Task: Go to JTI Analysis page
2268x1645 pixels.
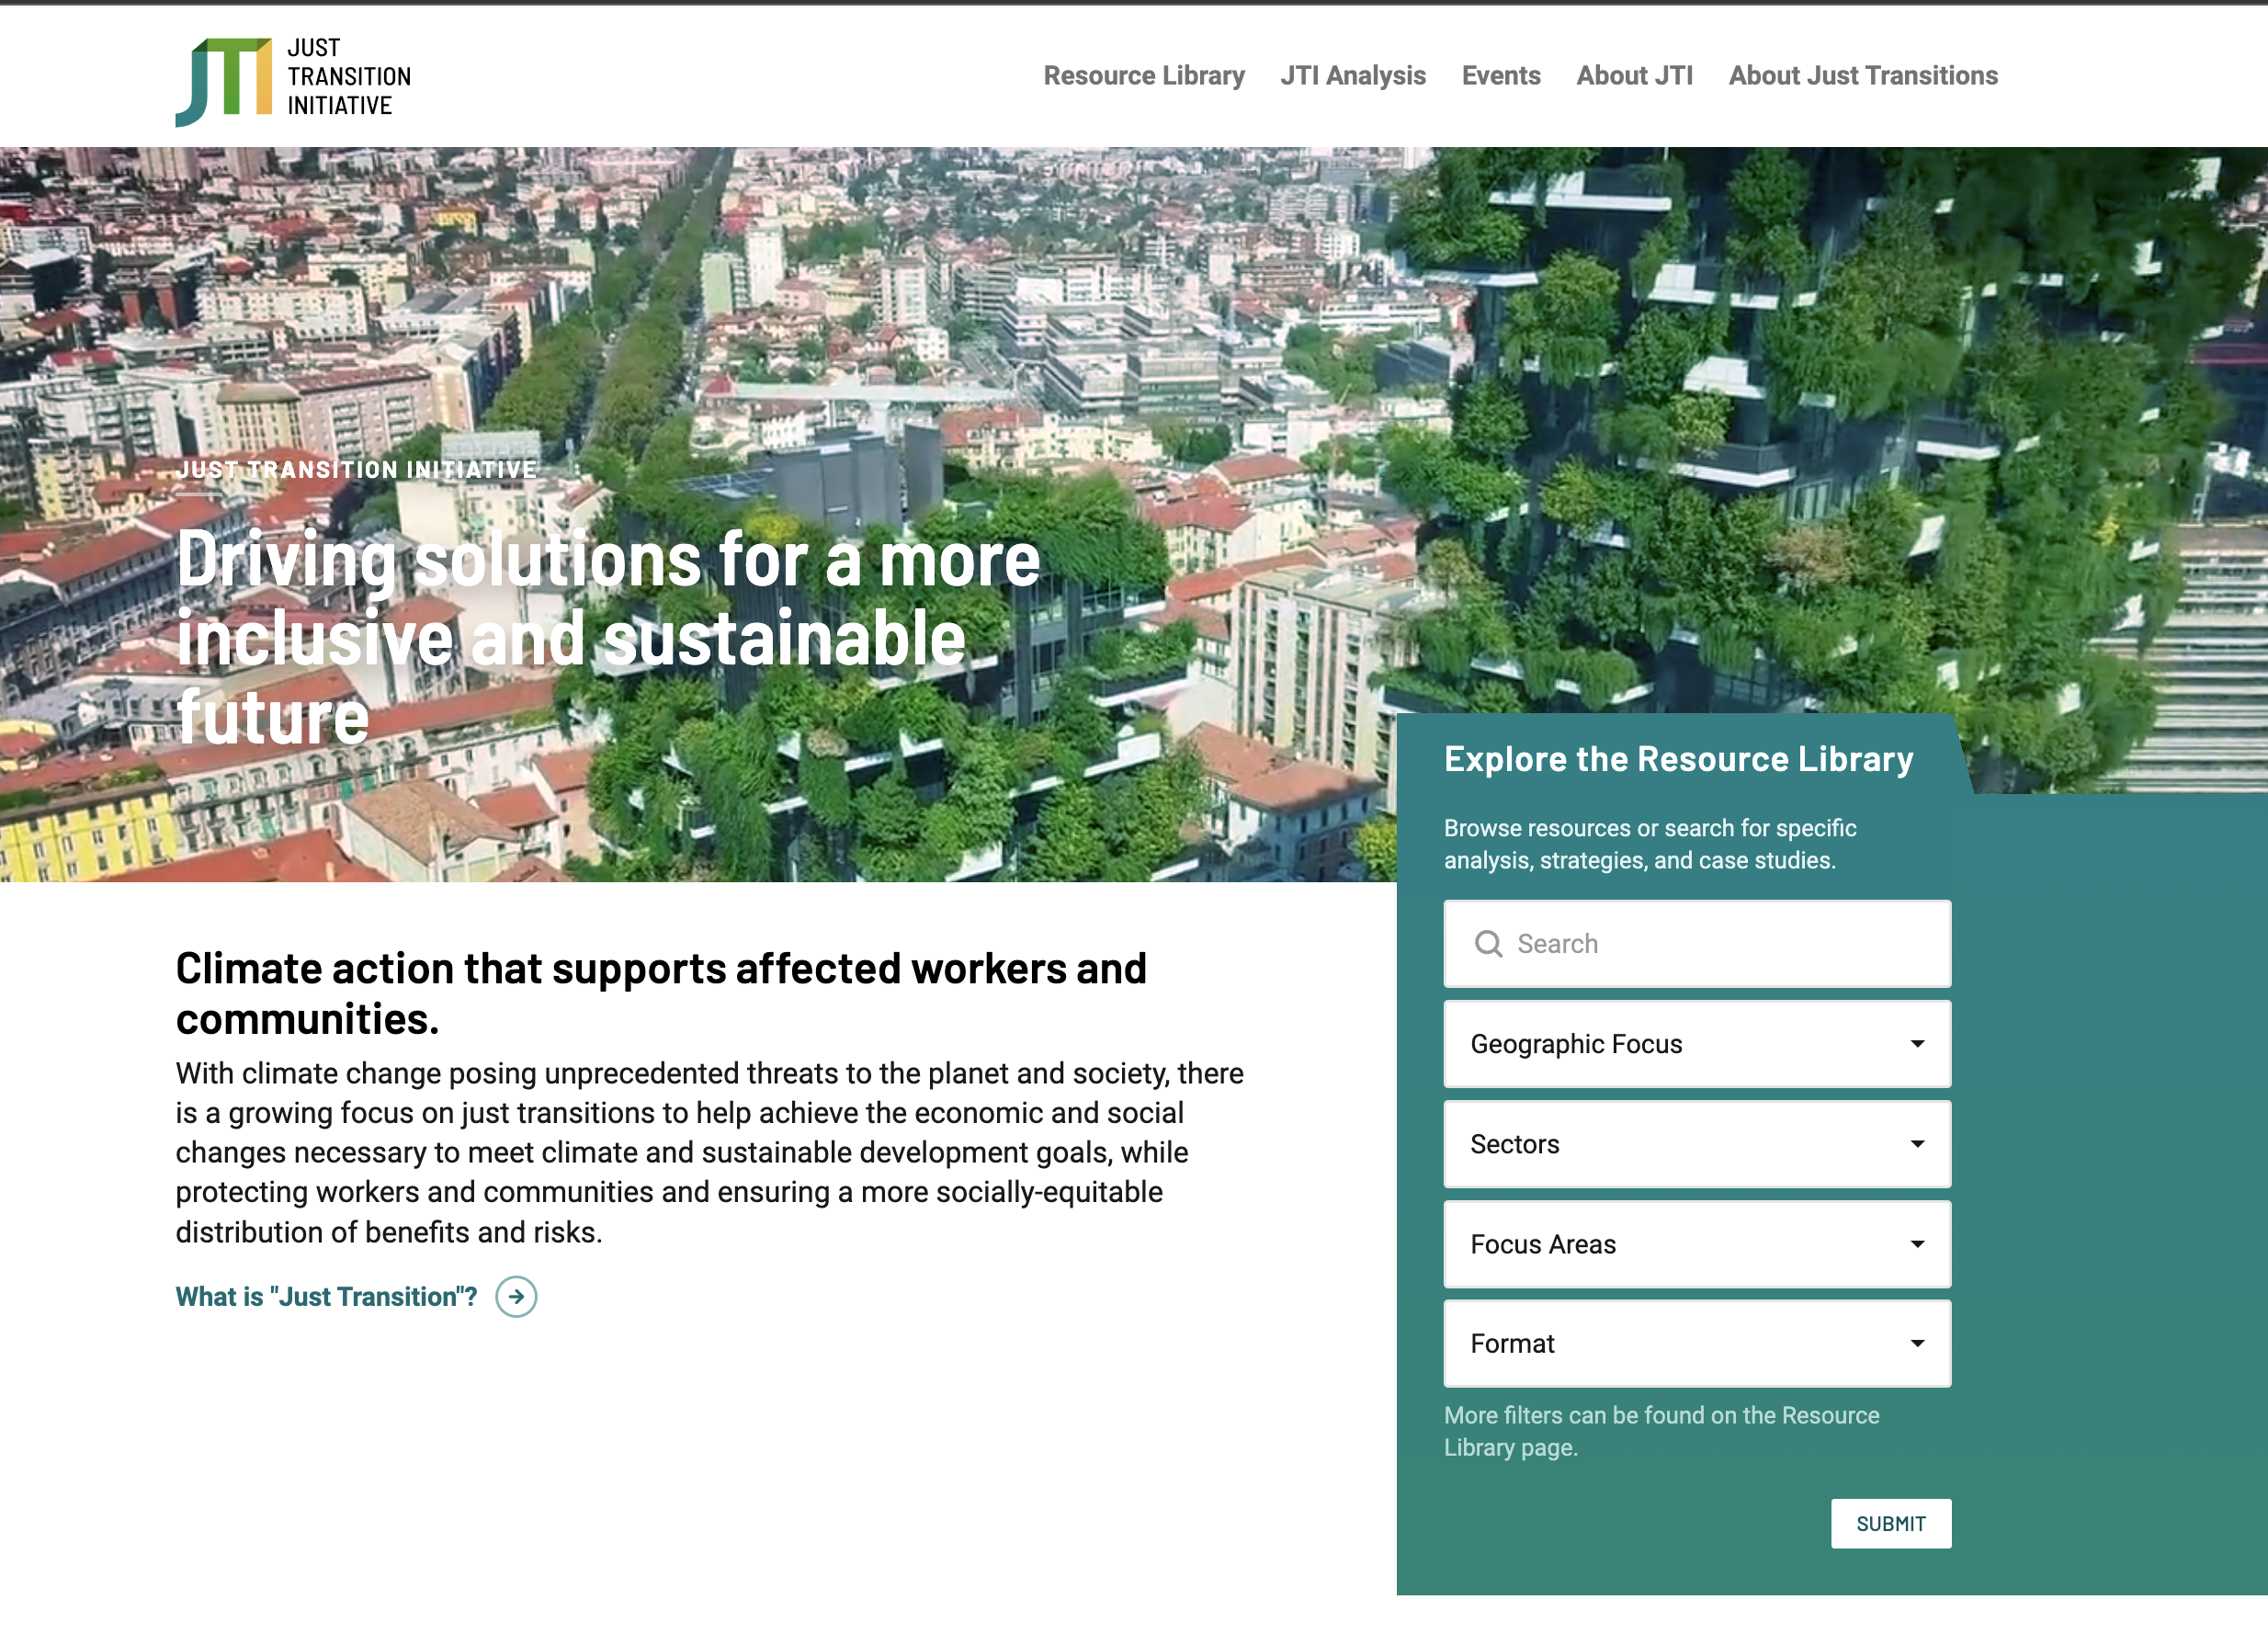Action: (x=1352, y=76)
